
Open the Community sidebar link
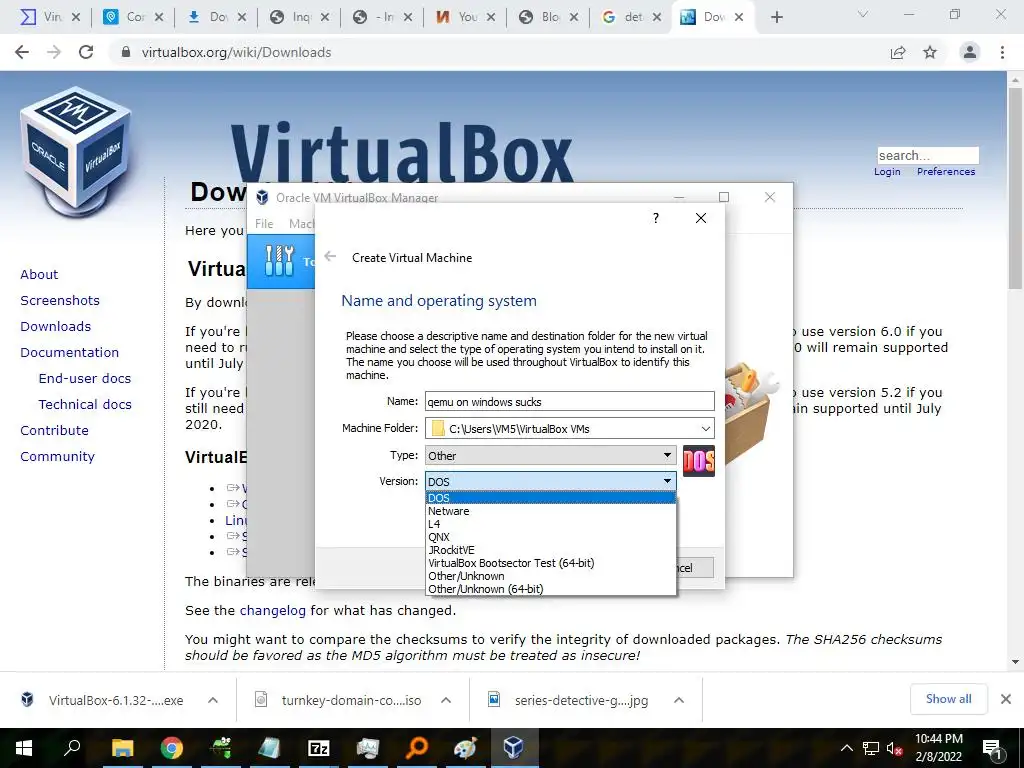[x=57, y=456]
